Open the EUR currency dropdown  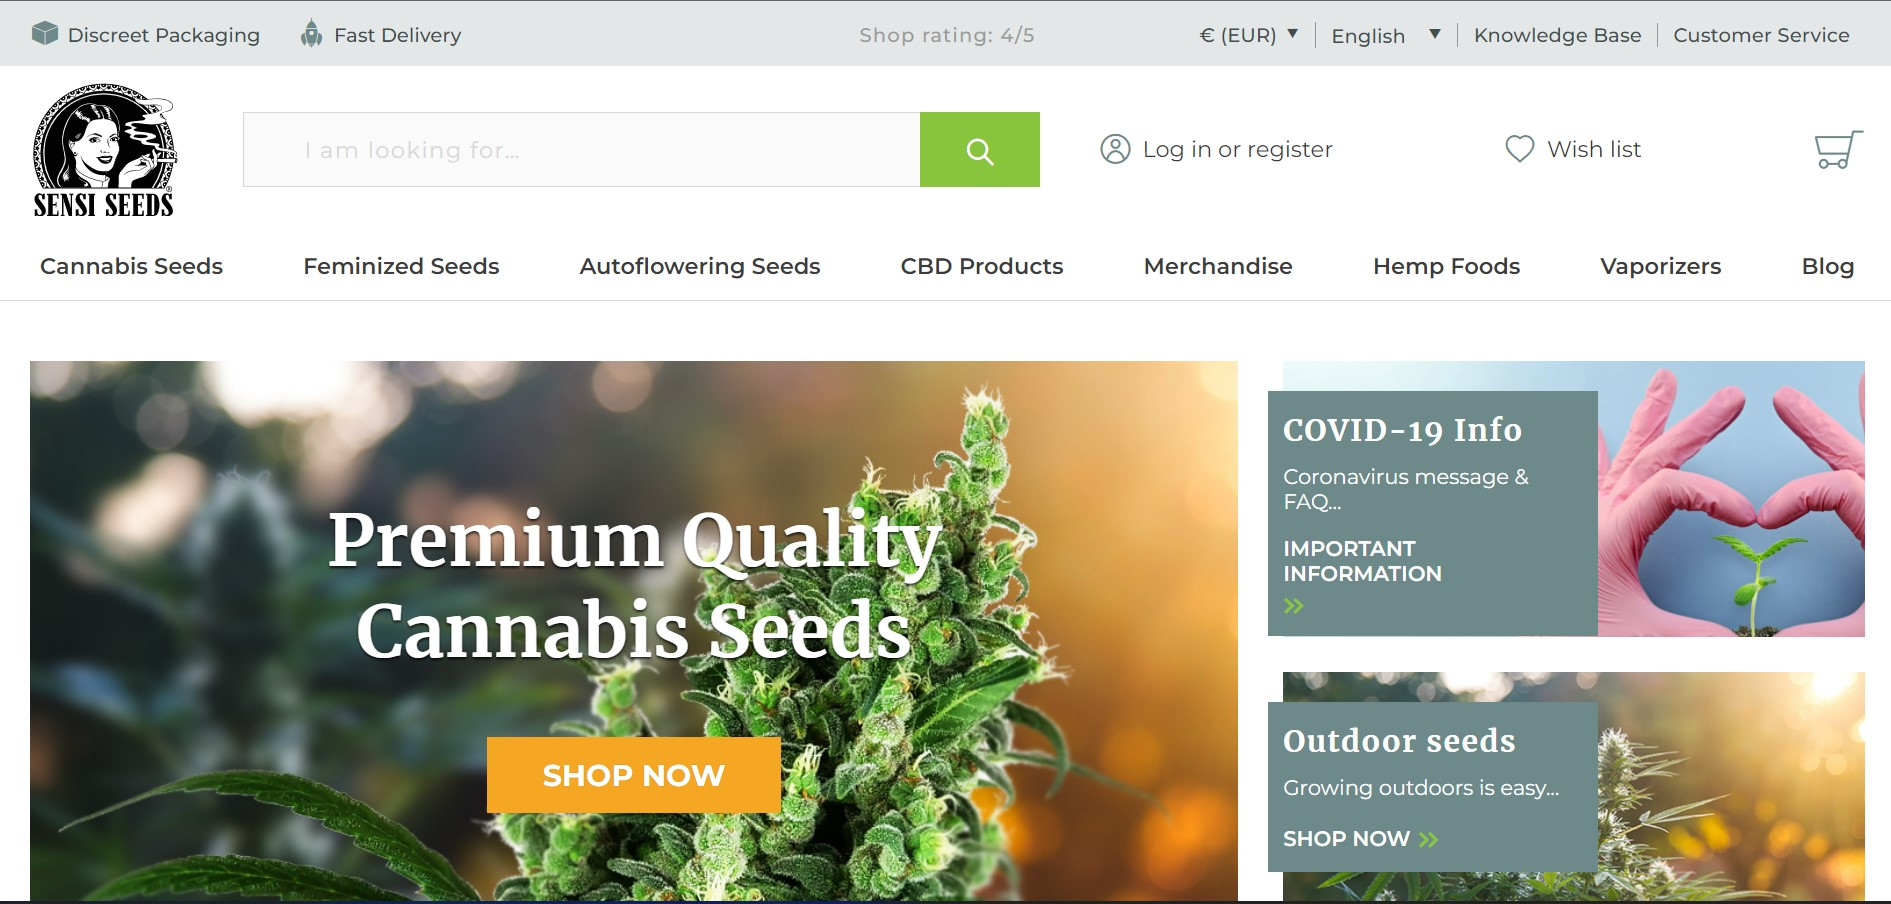click(x=1249, y=35)
